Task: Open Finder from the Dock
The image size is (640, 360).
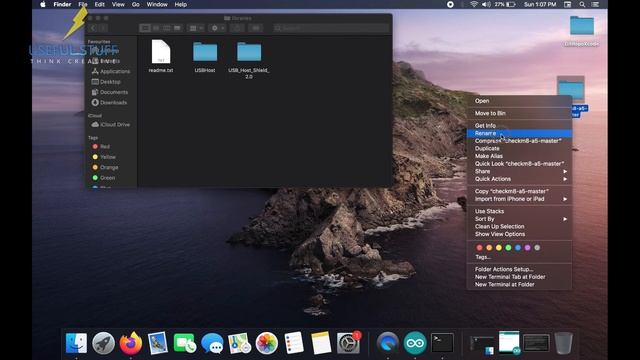Action: click(76, 343)
